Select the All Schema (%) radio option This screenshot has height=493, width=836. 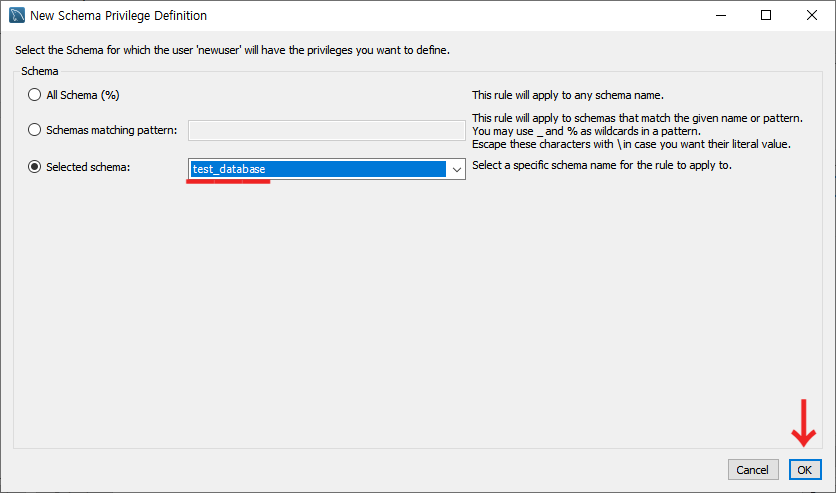coord(35,95)
